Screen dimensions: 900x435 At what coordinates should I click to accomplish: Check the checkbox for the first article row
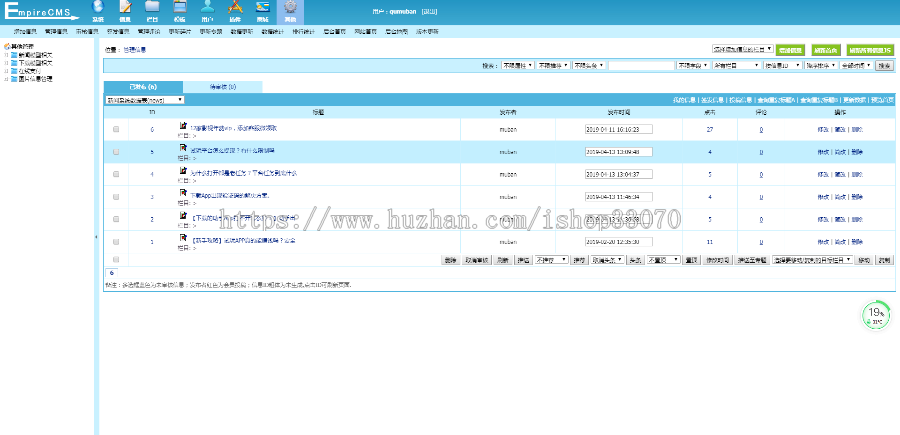coord(117,130)
